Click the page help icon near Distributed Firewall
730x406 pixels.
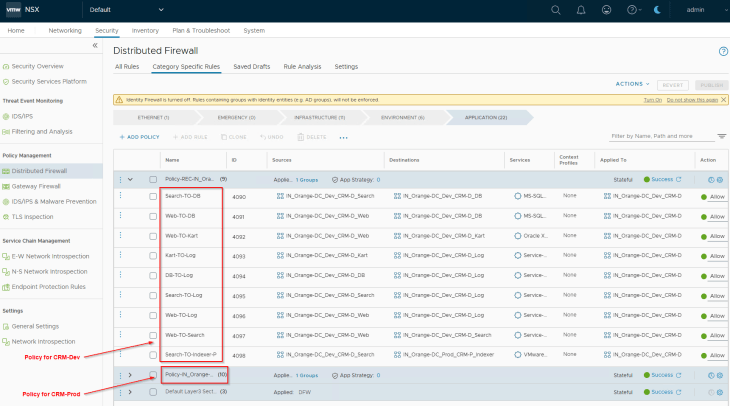point(723,51)
